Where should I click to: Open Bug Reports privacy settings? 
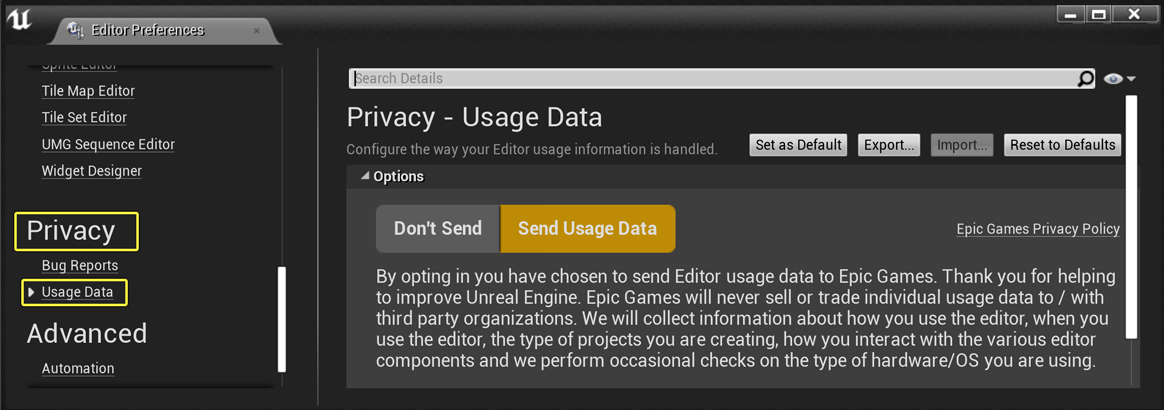(79, 265)
